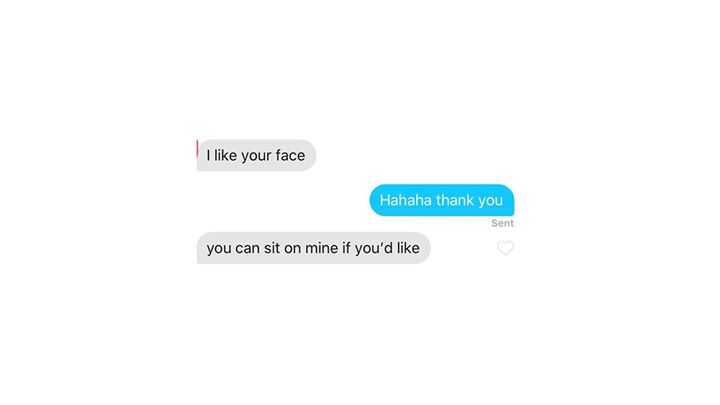The image size is (720, 405).
Task: Tap the heart outline beside the gray bubble
Action: tap(505, 248)
